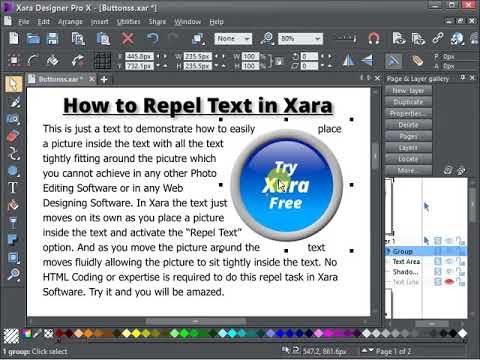This screenshot has height=360, width=480.
Task: Click the New layer button
Action: [408, 90]
